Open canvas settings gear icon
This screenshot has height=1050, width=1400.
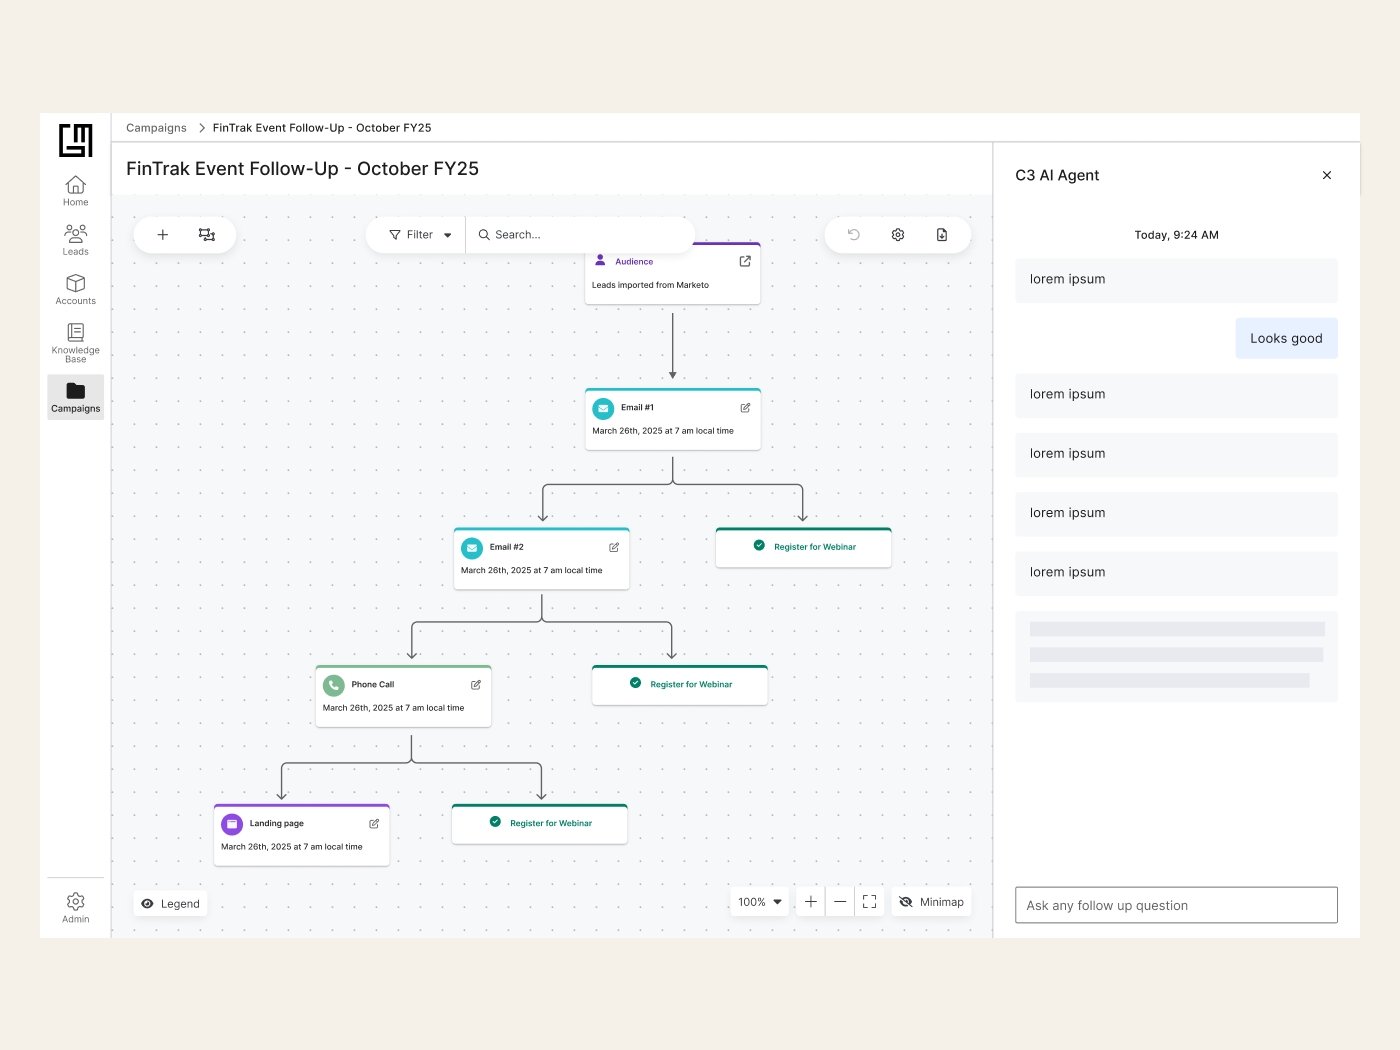898,235
